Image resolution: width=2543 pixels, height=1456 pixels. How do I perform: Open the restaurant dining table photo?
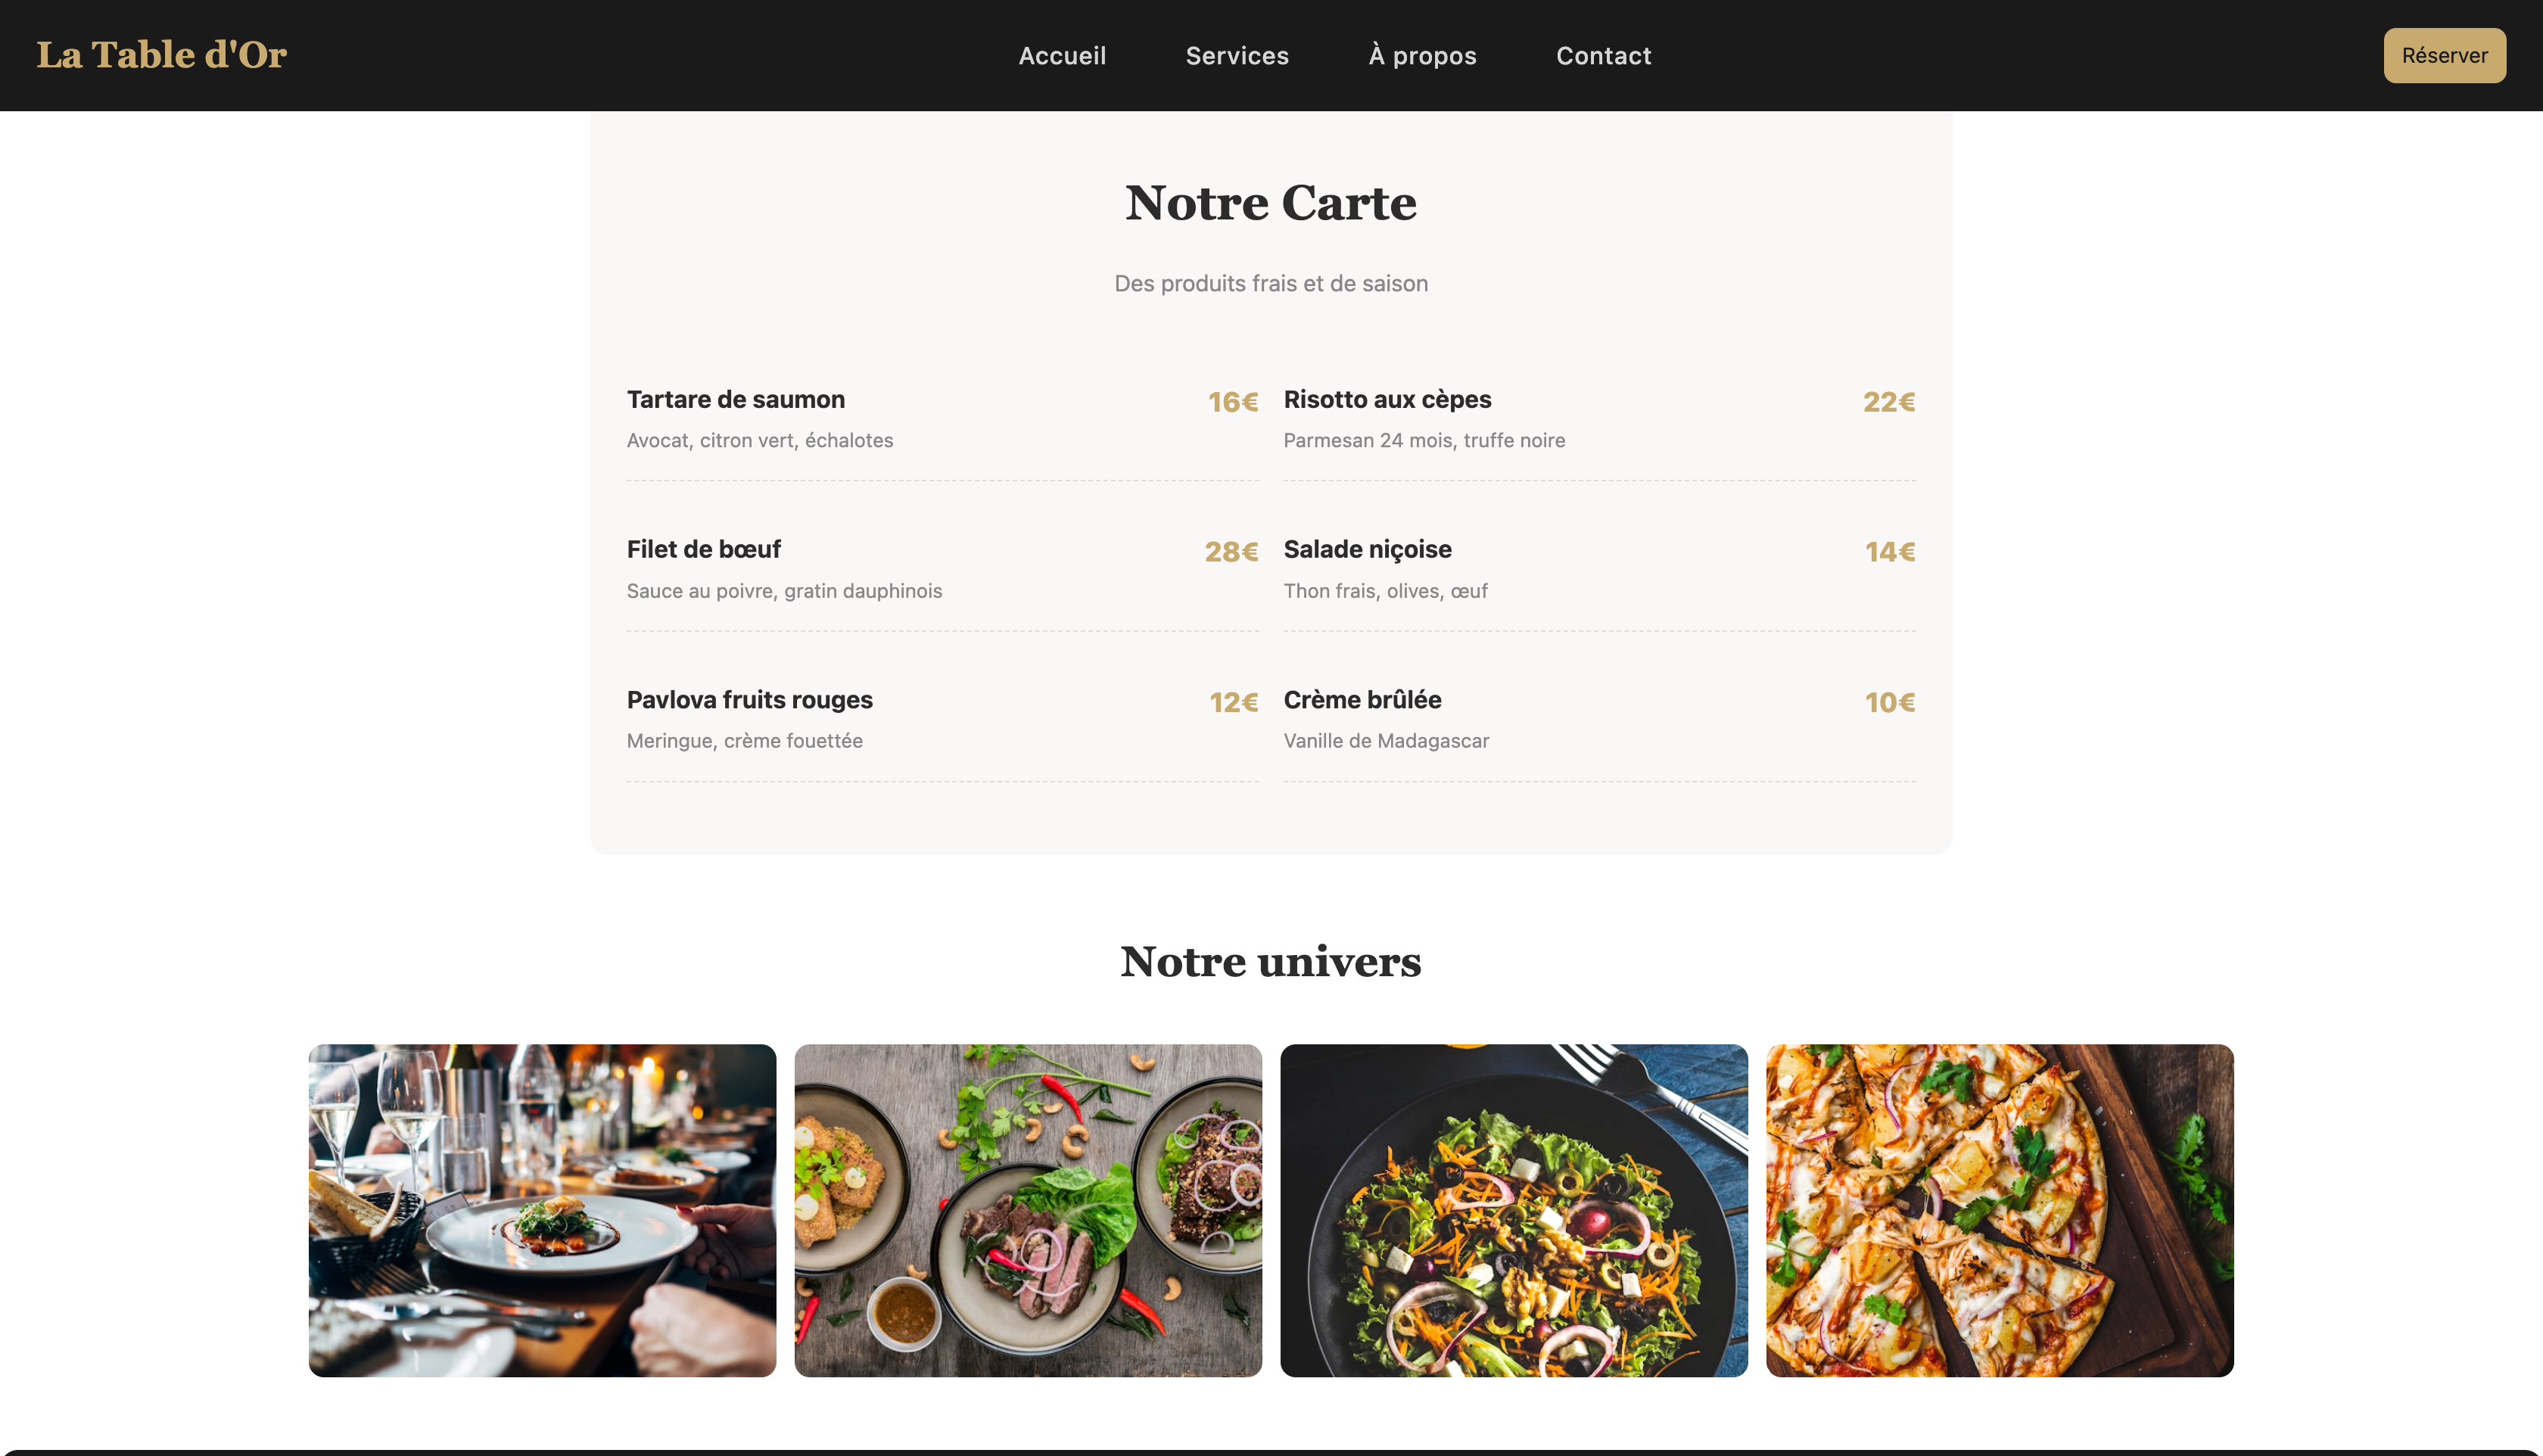point(542,1210)
